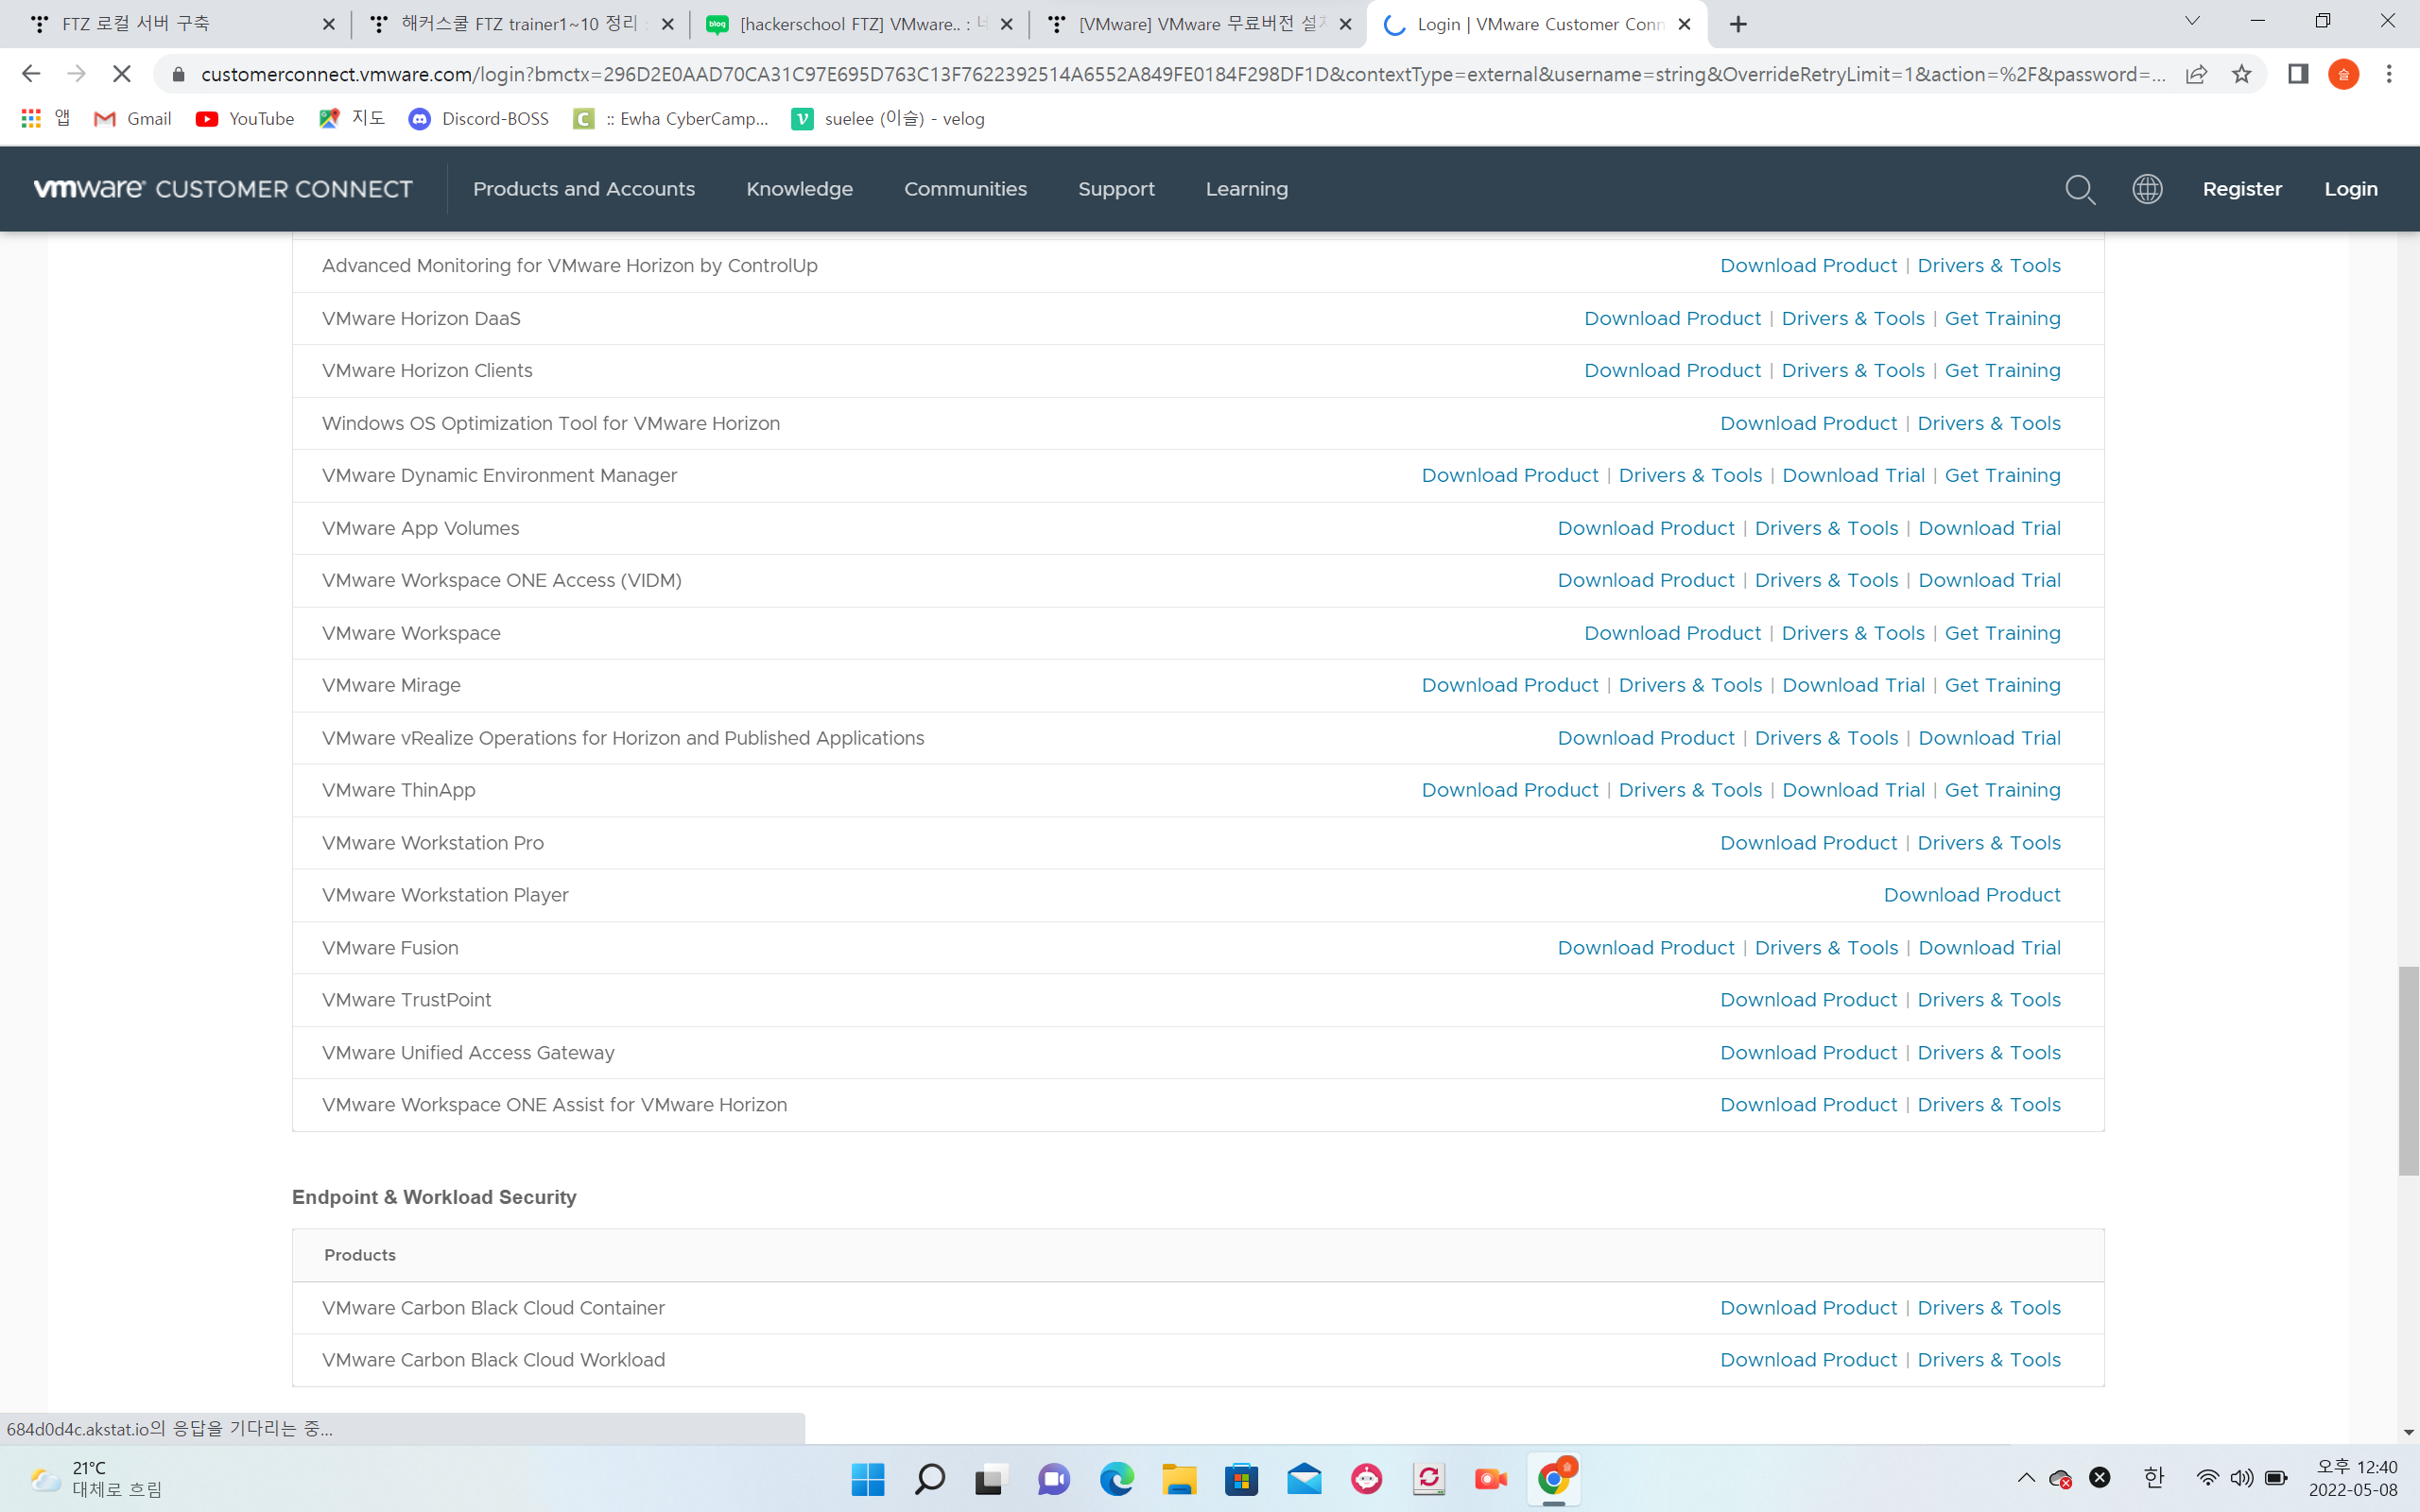Open a new browser tab
The image size is (2420, 1512).
click(1738, 24)
